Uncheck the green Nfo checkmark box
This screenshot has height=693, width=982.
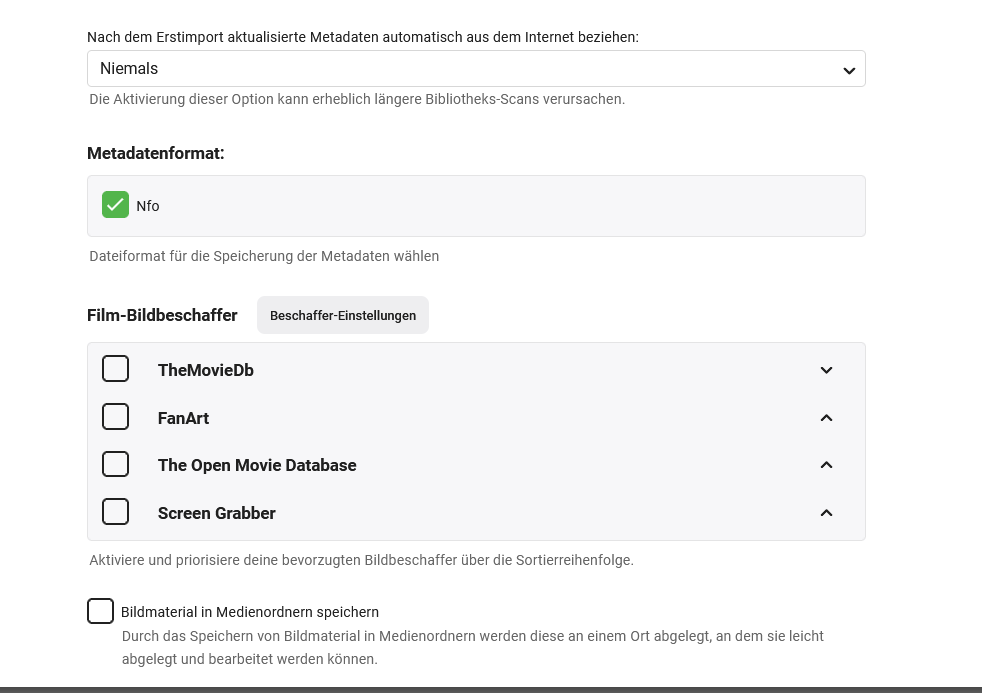click(115, 205)
